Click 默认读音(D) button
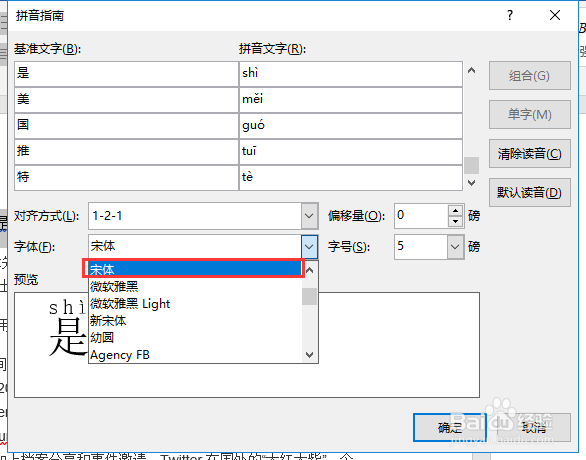586x460 pixels. click(530, 192)
